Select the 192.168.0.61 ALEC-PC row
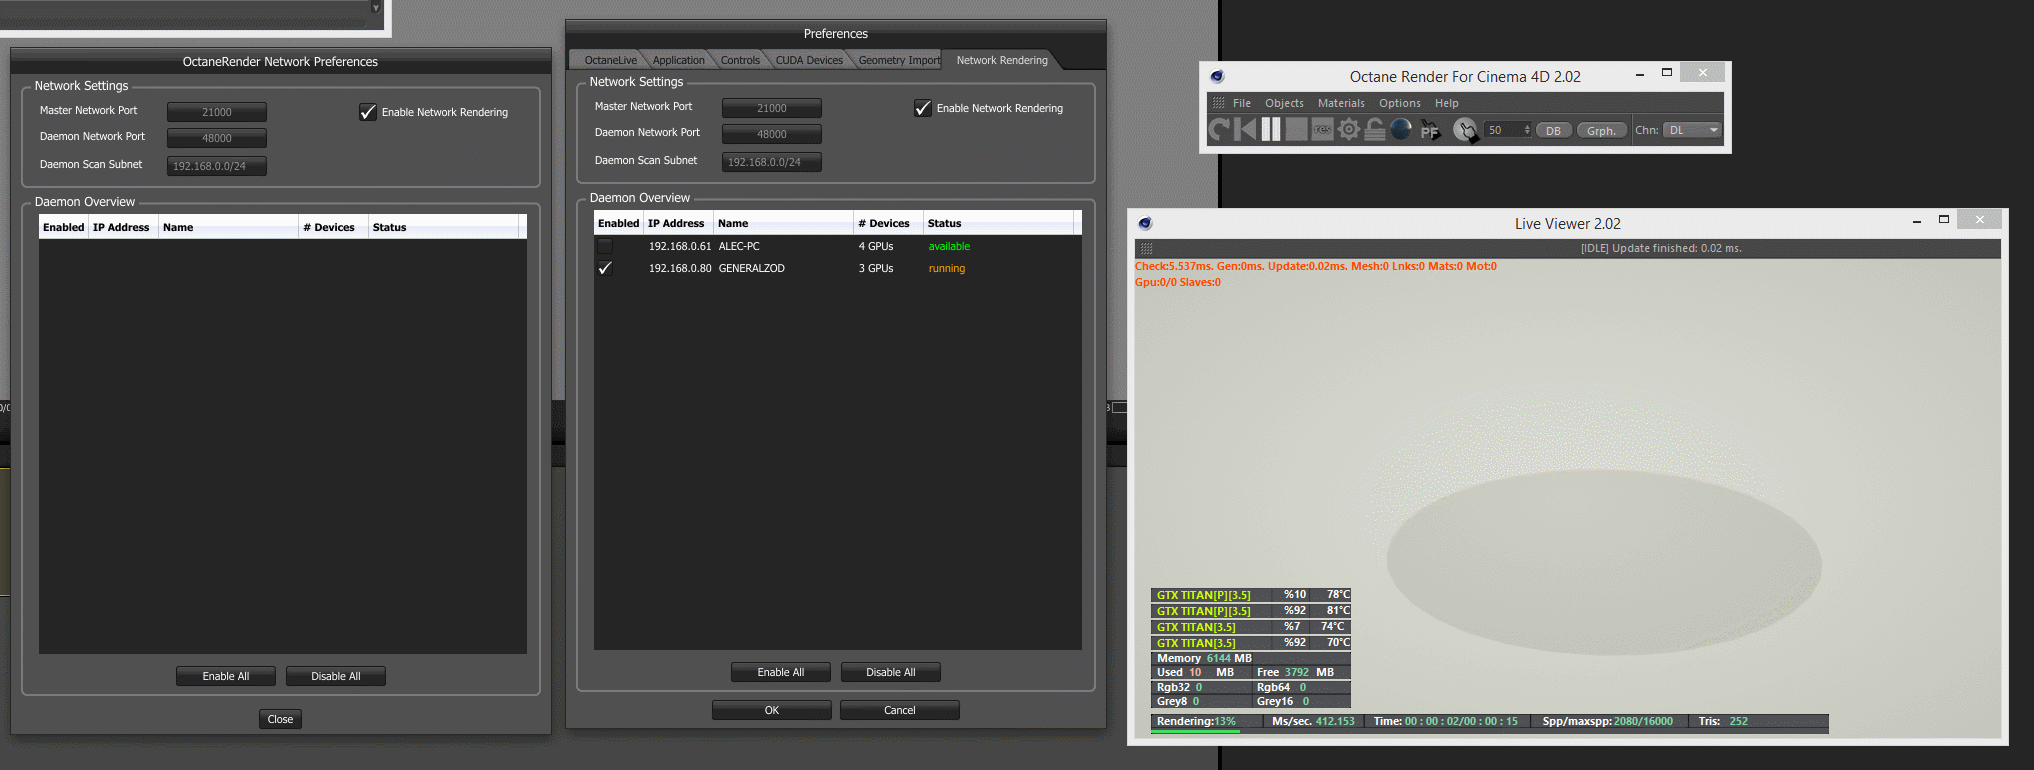2034x770 pixels. tap(838, 246)
